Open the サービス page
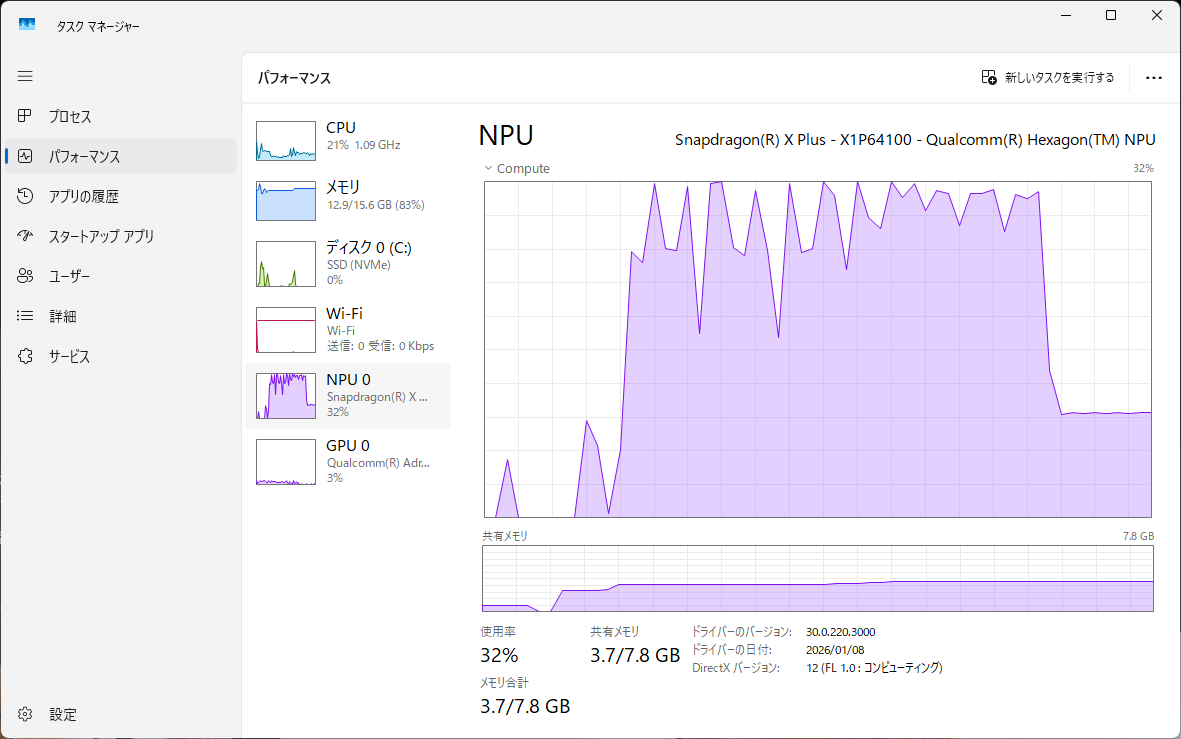This screenshot has height=739, width=1181. click(69, 356)
